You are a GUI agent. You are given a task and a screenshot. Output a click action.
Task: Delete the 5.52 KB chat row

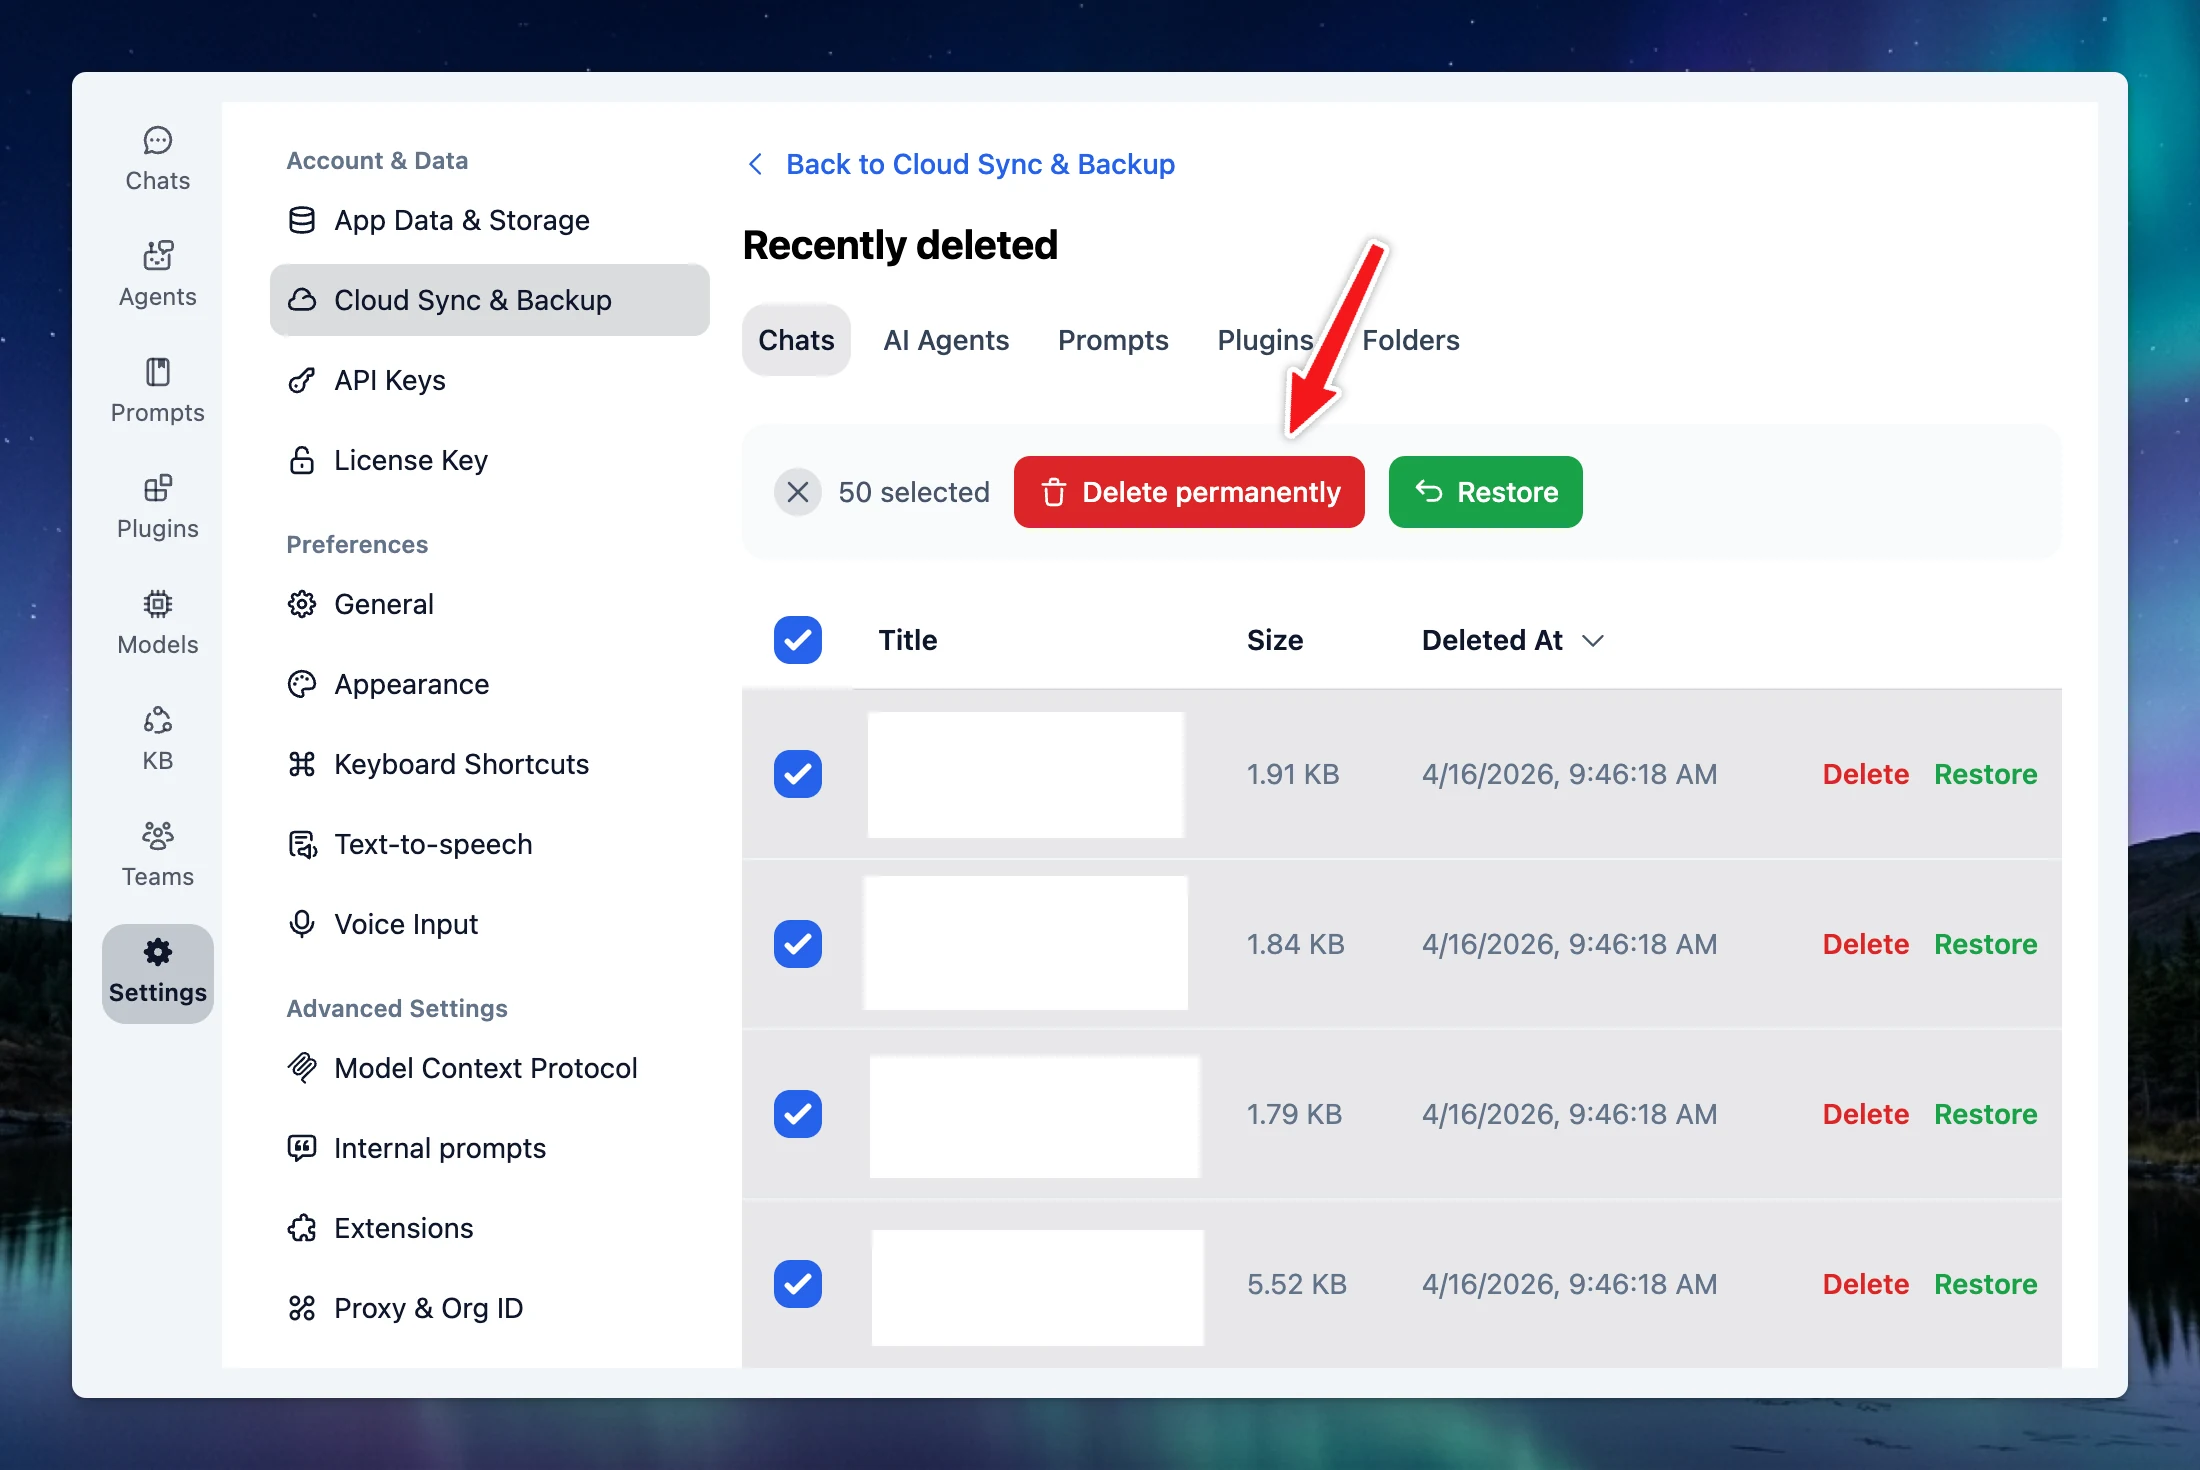pos(1866,1284)
